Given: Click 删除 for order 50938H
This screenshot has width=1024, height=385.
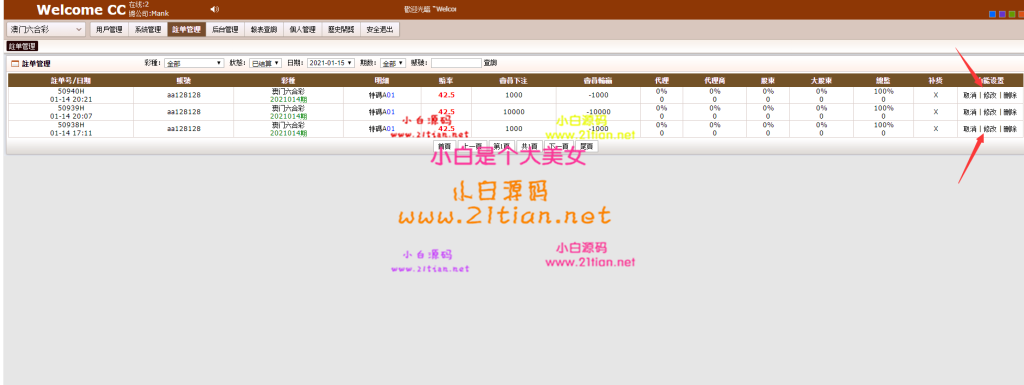Looking at the screenshot, I should 1010,129.
